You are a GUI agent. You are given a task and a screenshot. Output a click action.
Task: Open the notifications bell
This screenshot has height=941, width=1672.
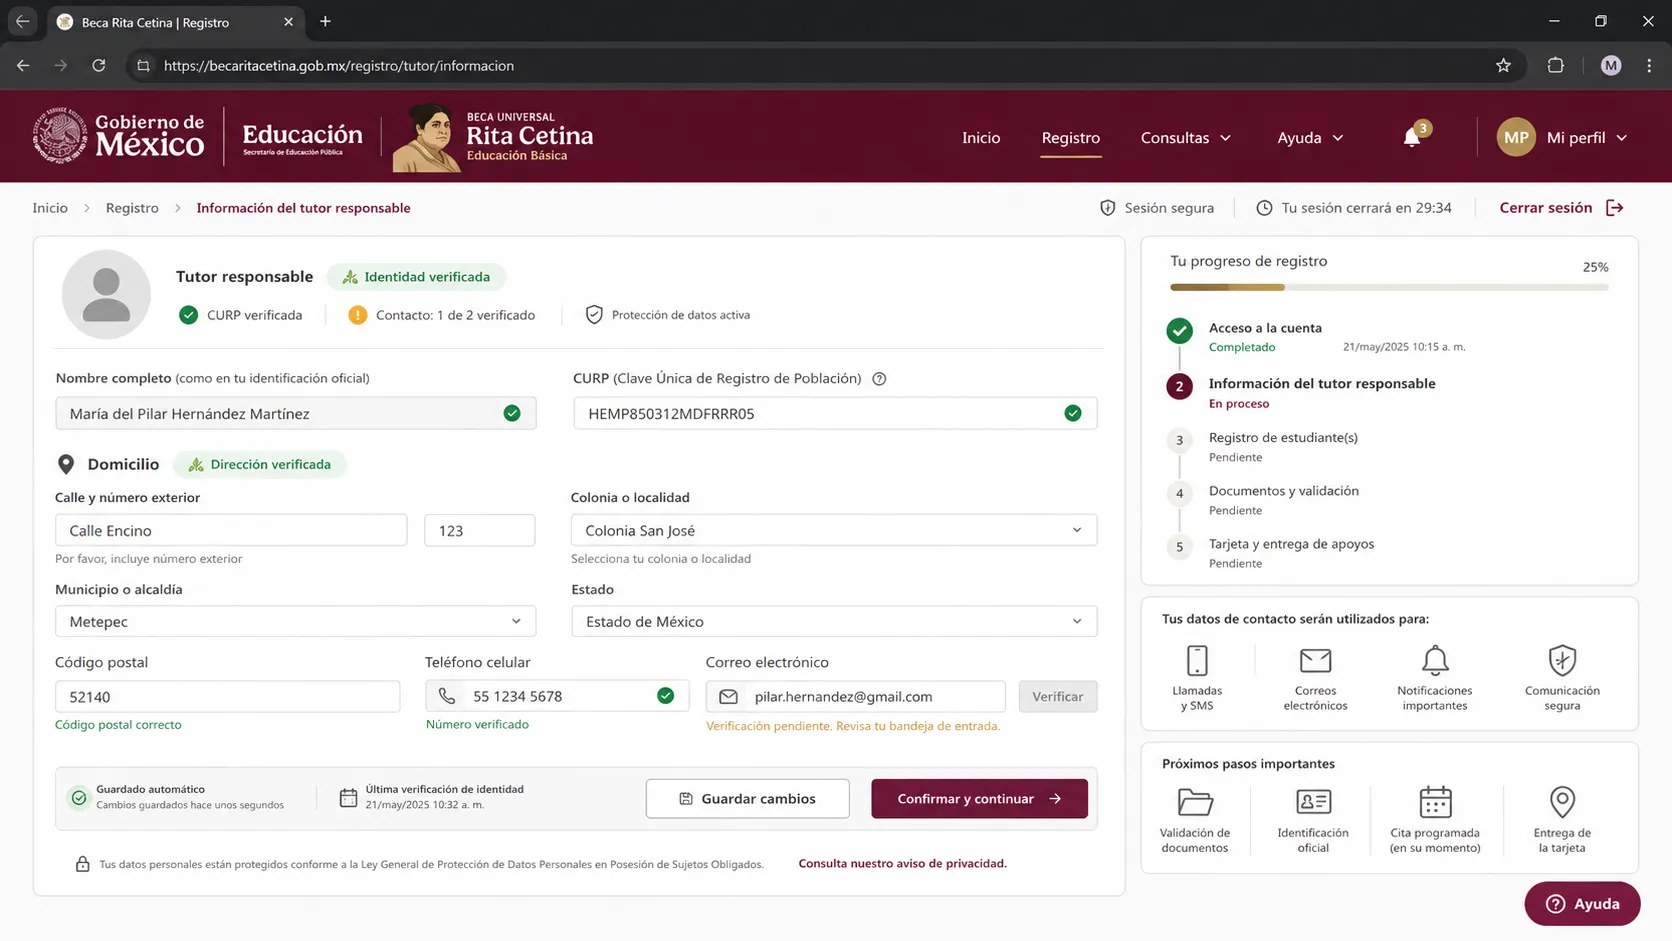(1411, 137)
